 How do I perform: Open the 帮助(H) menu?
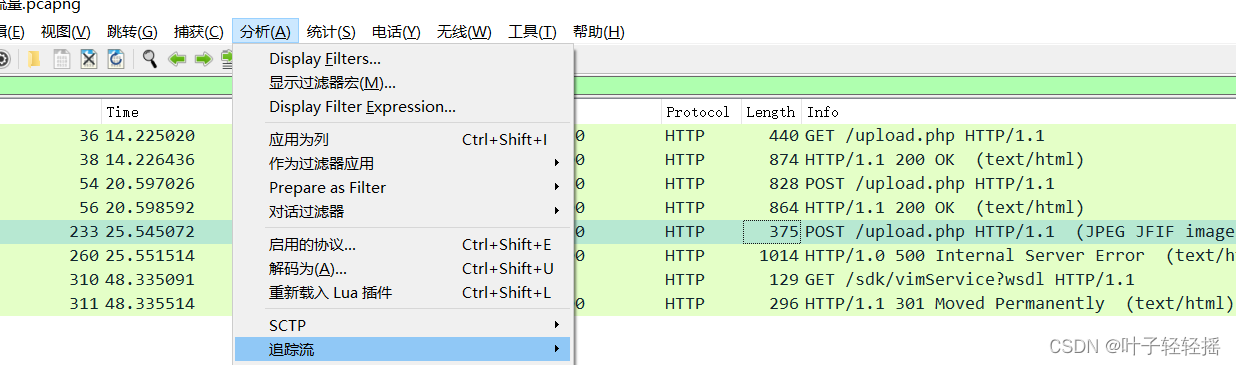coord(599,32)
